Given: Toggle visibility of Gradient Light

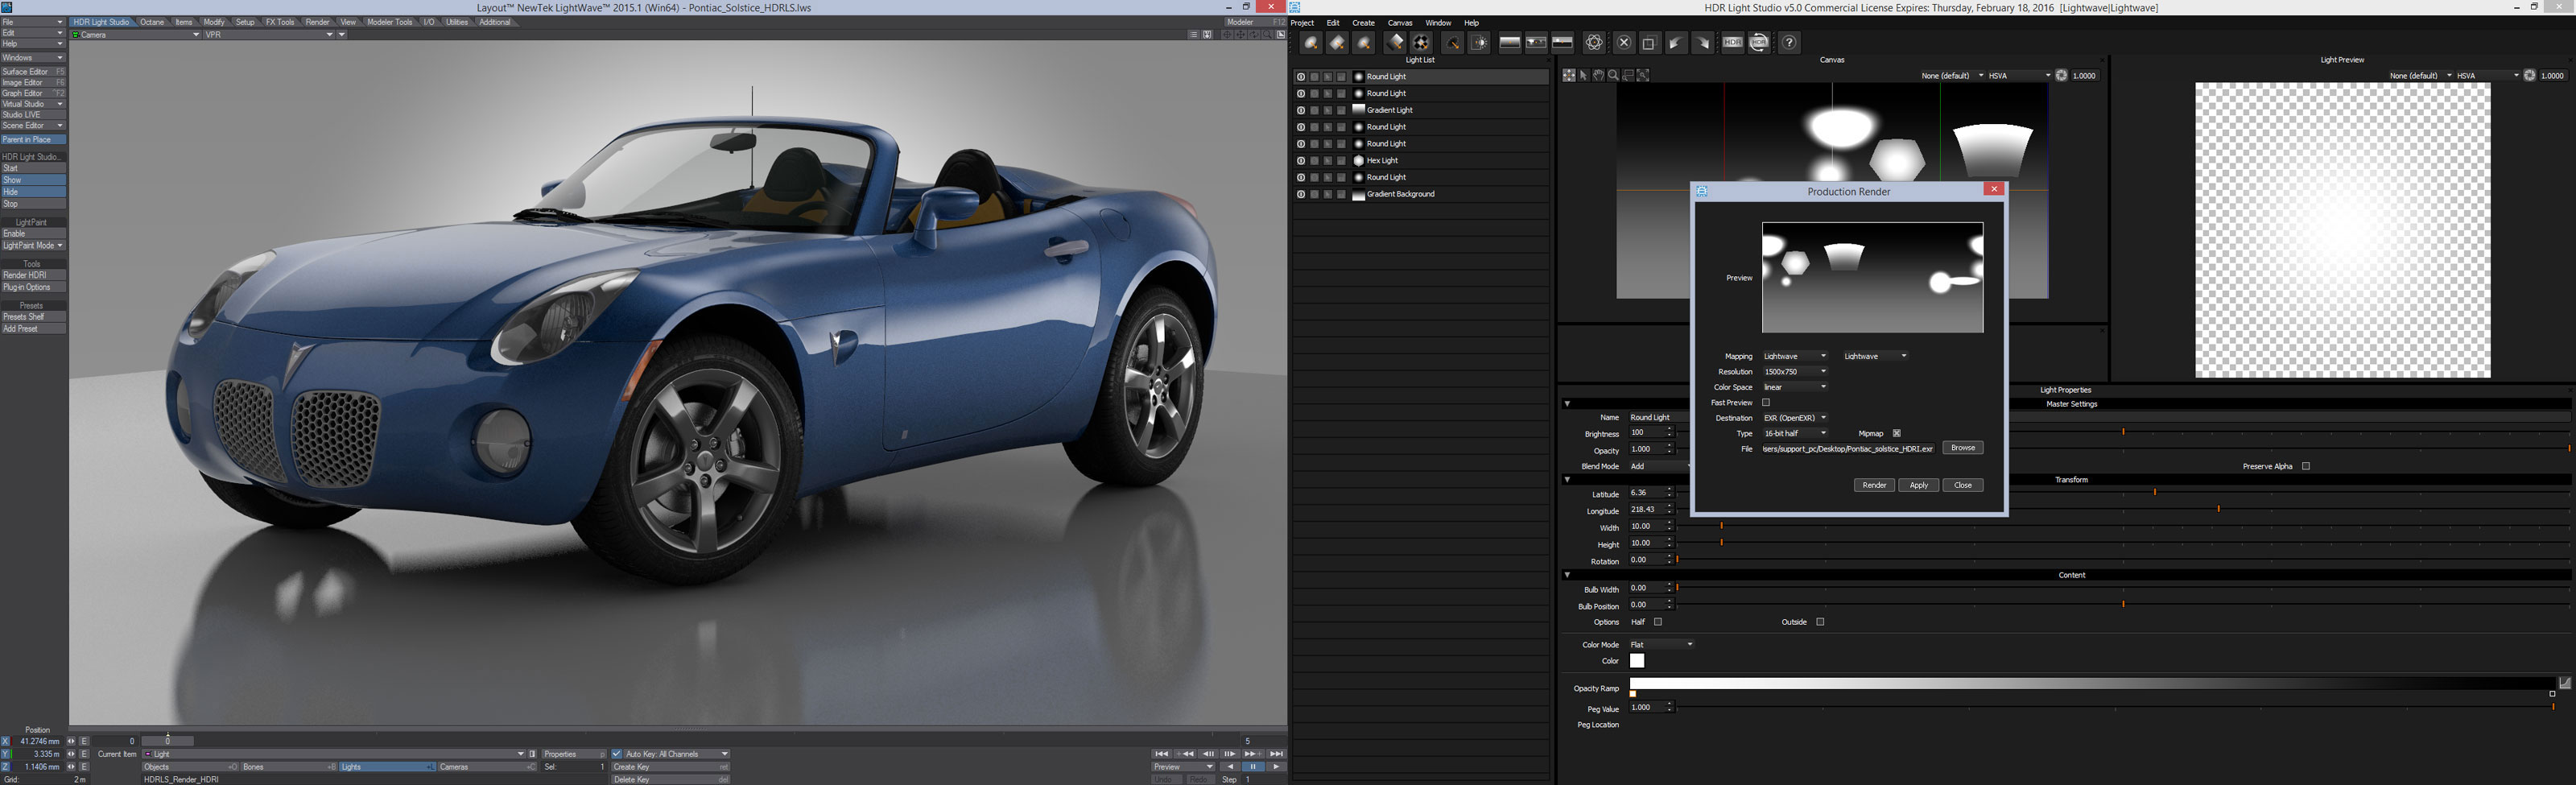Looking at the screenshot, I should (x=1300, y=110).
